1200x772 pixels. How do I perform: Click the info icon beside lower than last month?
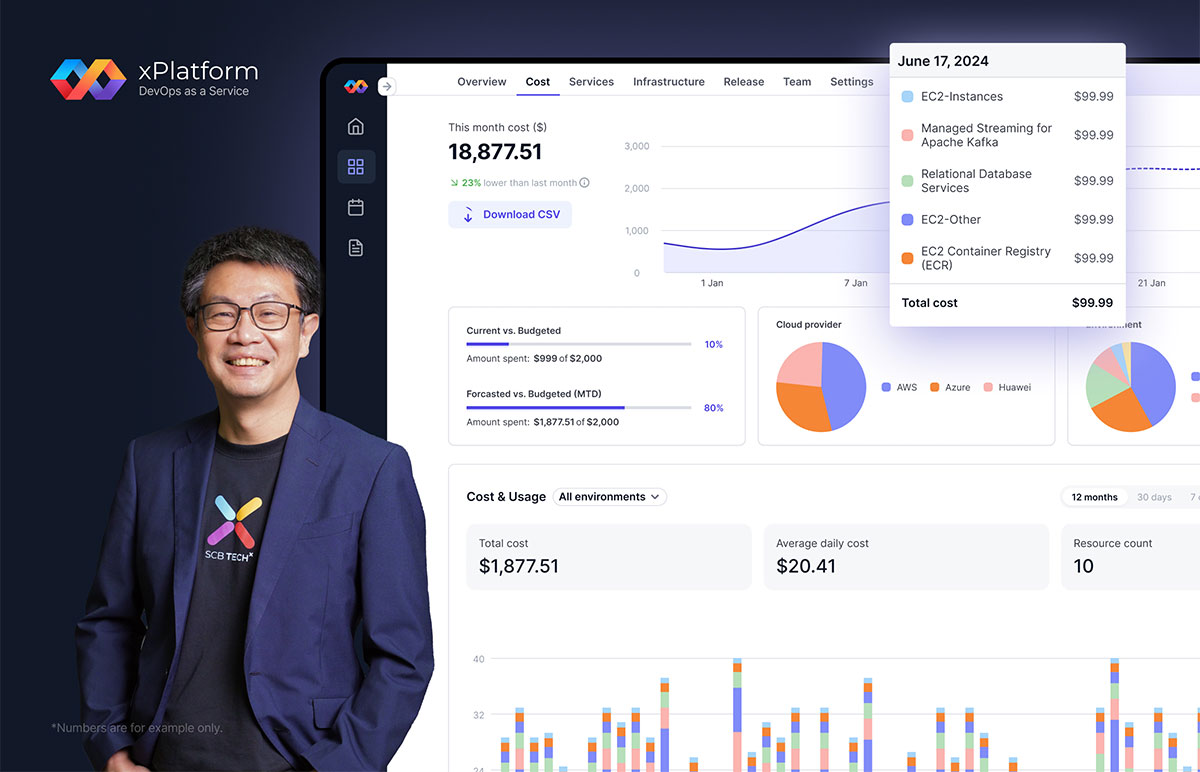(584, 183)
